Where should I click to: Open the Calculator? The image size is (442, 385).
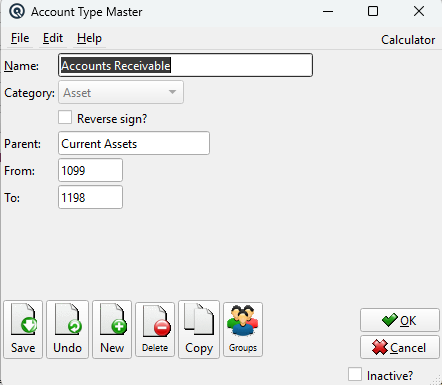[408, 40]
